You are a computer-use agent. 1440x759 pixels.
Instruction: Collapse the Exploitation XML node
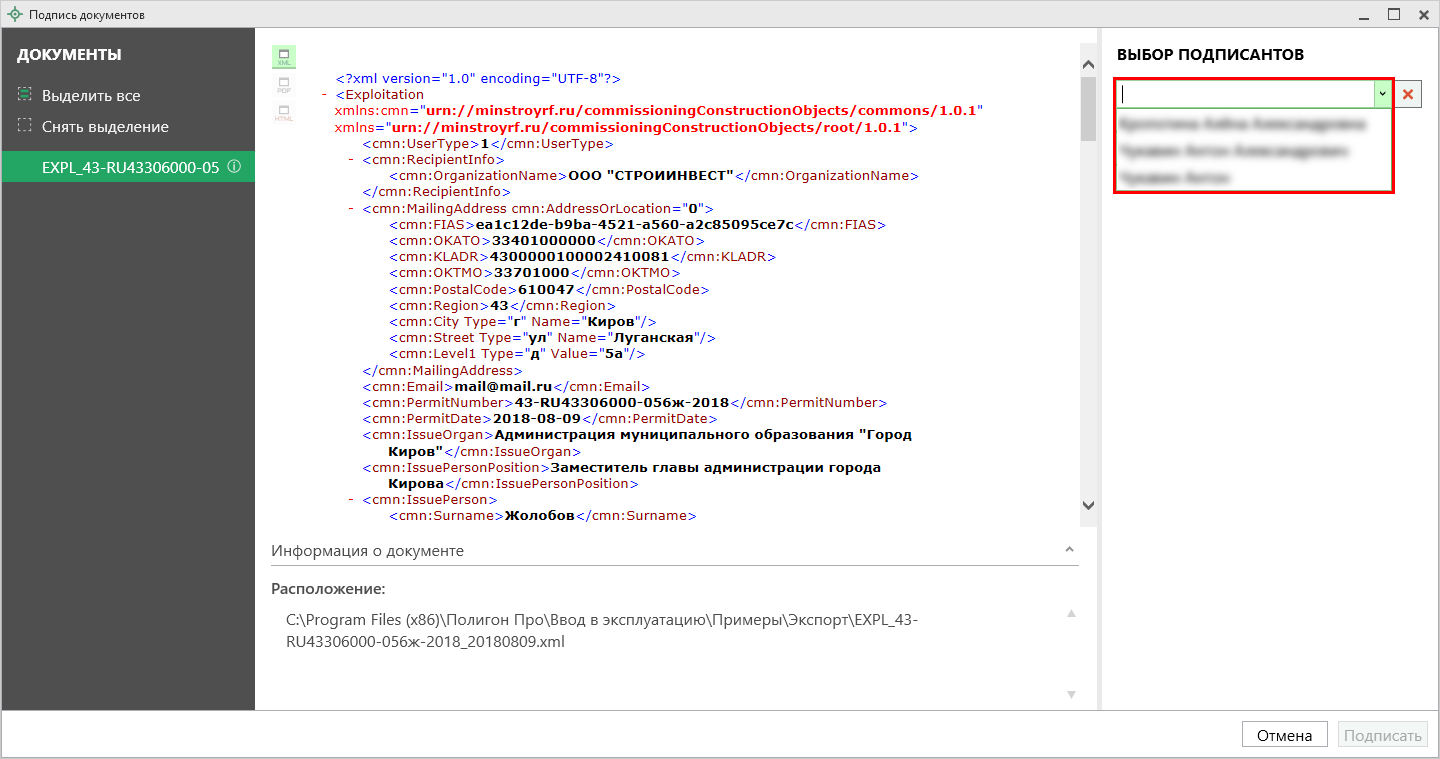click(325, 95)
